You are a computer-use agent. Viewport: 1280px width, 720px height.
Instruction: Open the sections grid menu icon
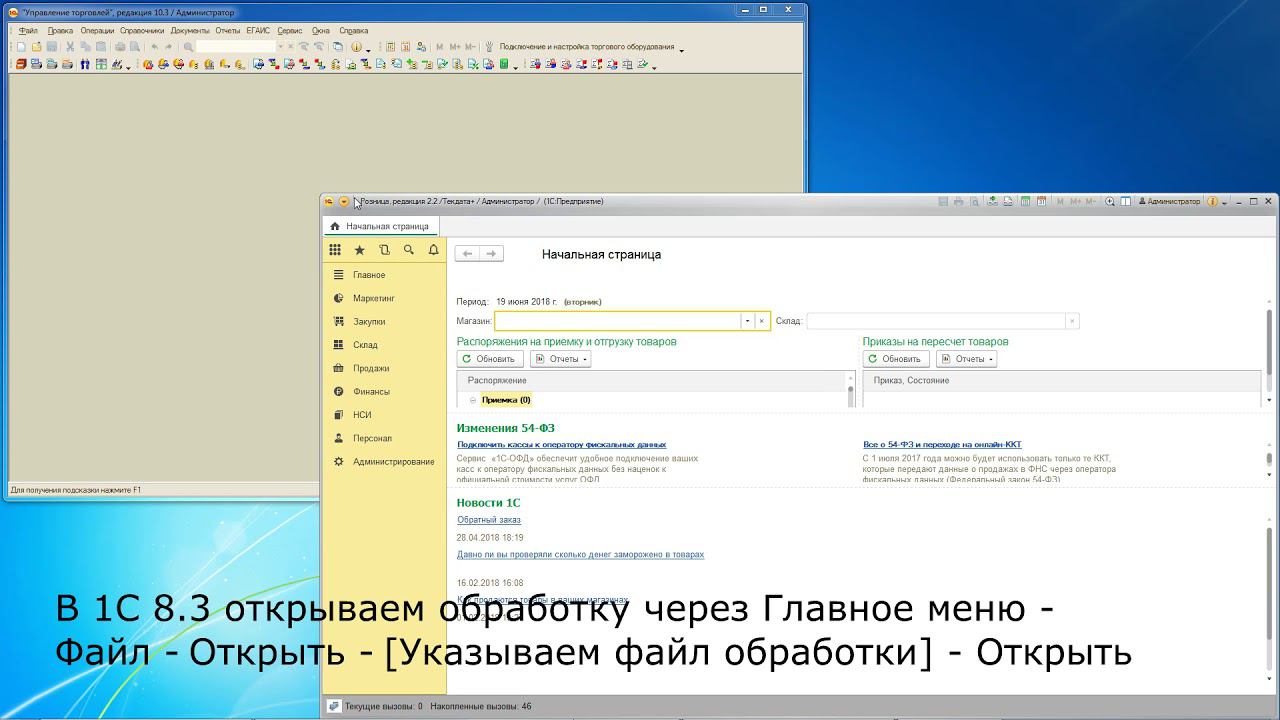(335, 250)
